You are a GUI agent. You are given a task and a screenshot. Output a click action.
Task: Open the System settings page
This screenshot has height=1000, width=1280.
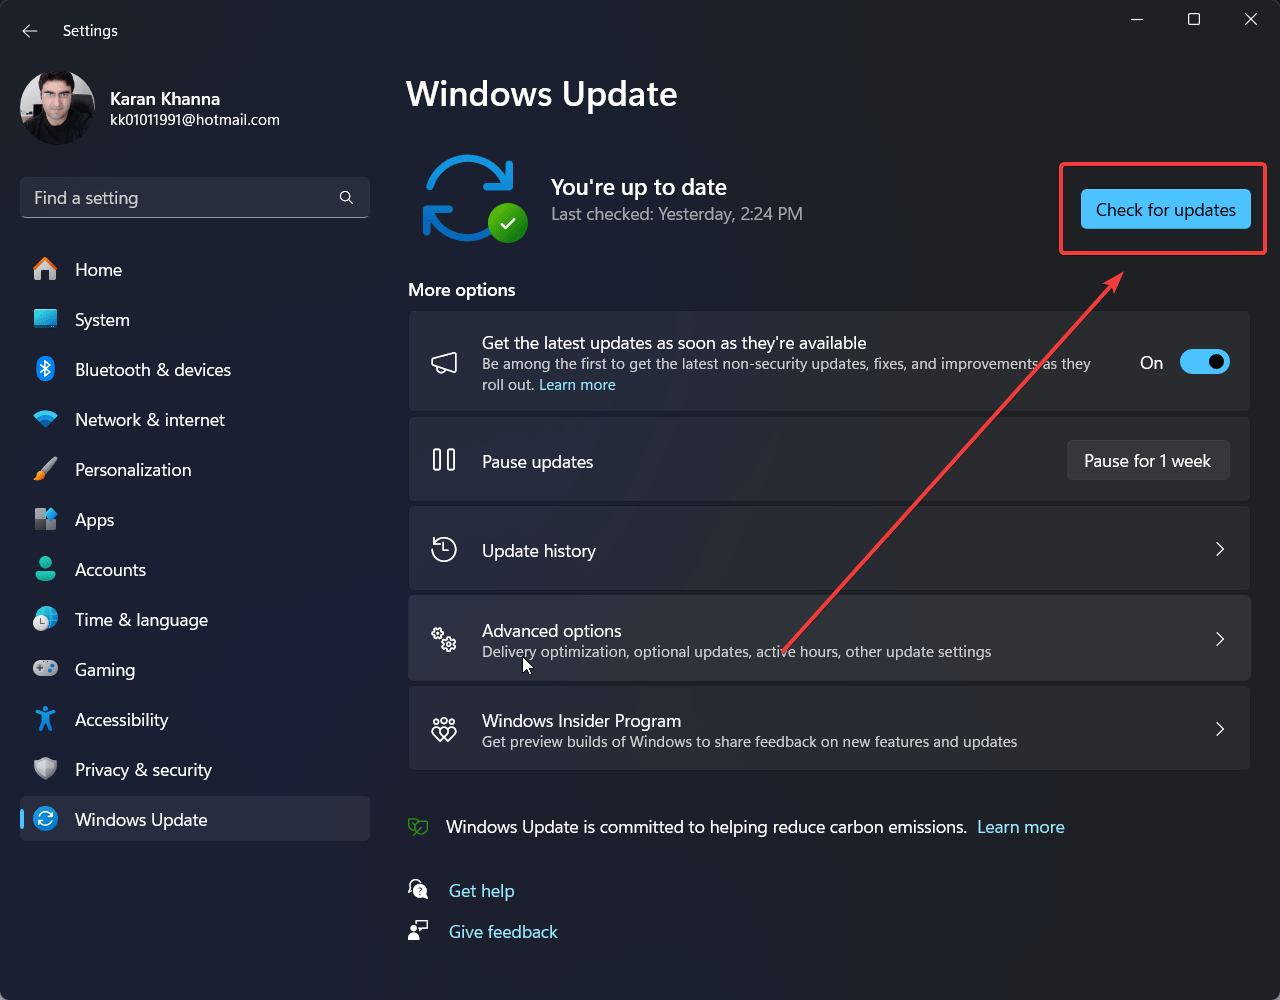(102, 320)
